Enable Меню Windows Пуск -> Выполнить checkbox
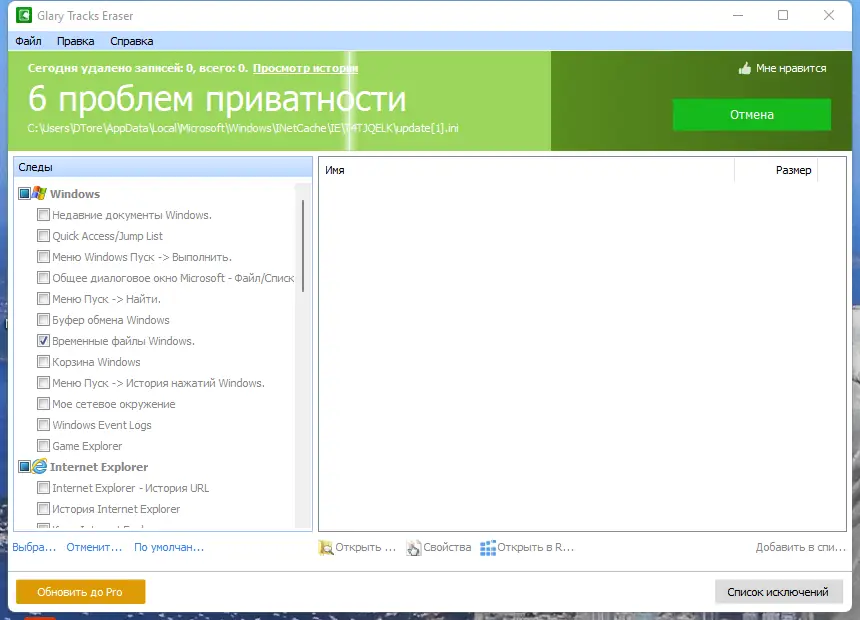The image size is (860, 620). [x=43, y=256]
